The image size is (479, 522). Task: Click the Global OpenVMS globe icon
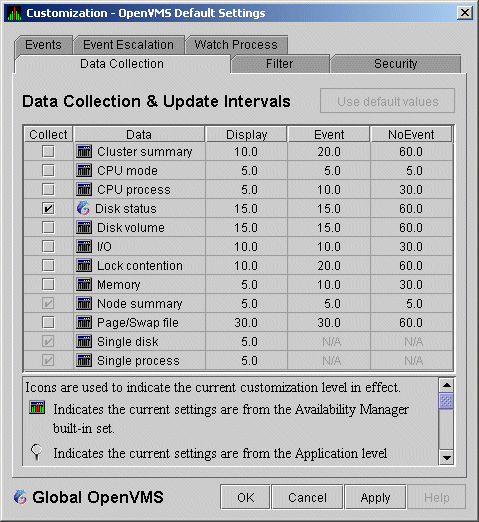click(x=20, y=497)
